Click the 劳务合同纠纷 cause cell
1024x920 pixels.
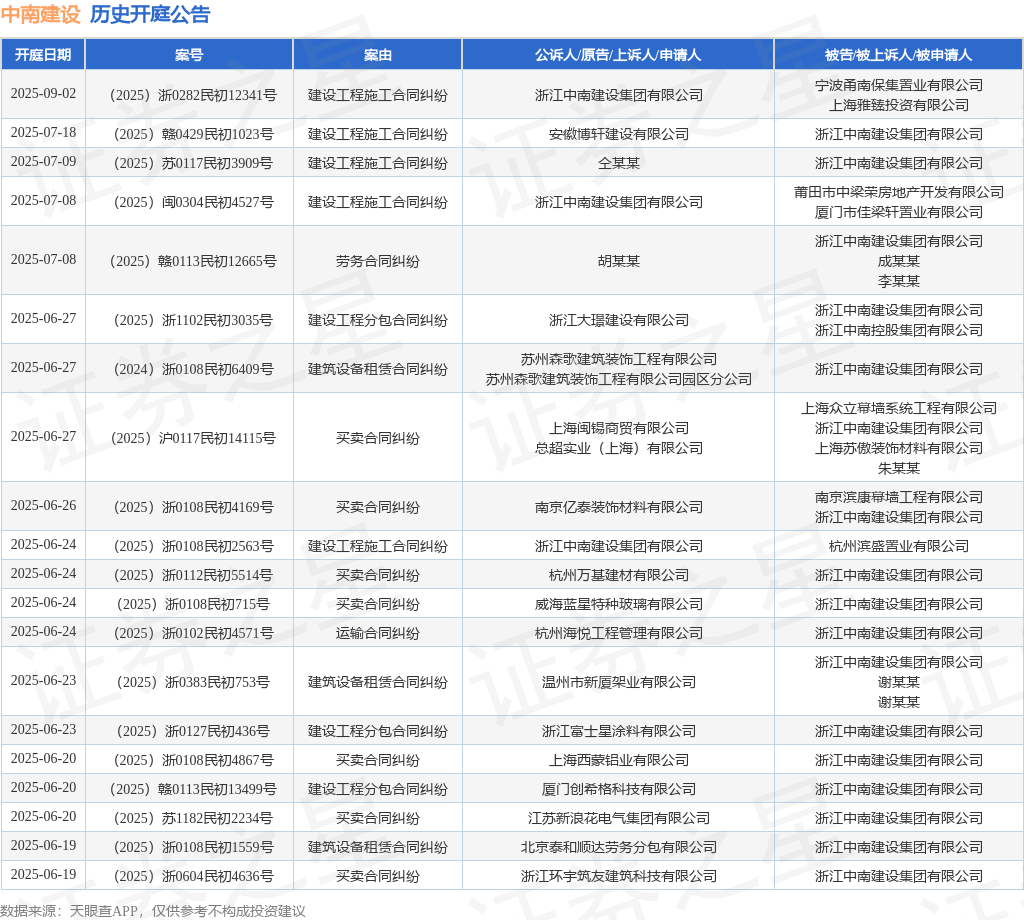point(377,261)
